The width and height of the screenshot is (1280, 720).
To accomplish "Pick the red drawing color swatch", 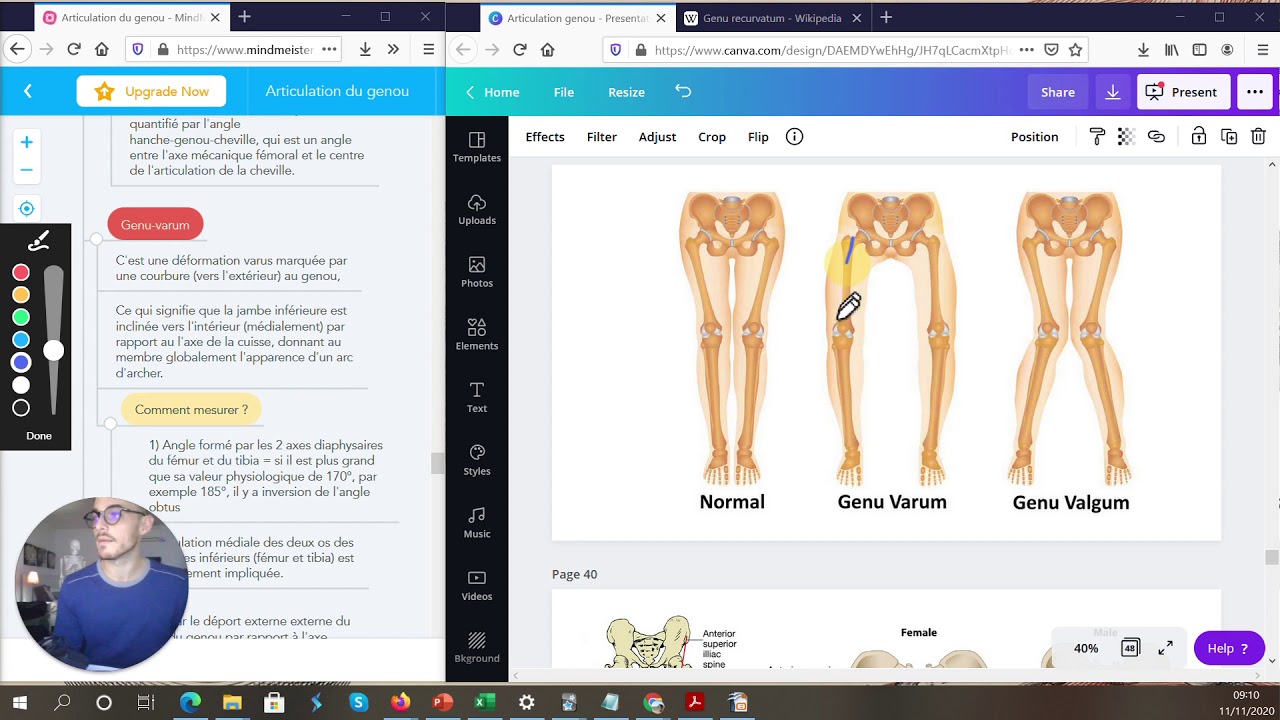I will tap(21, 272).
